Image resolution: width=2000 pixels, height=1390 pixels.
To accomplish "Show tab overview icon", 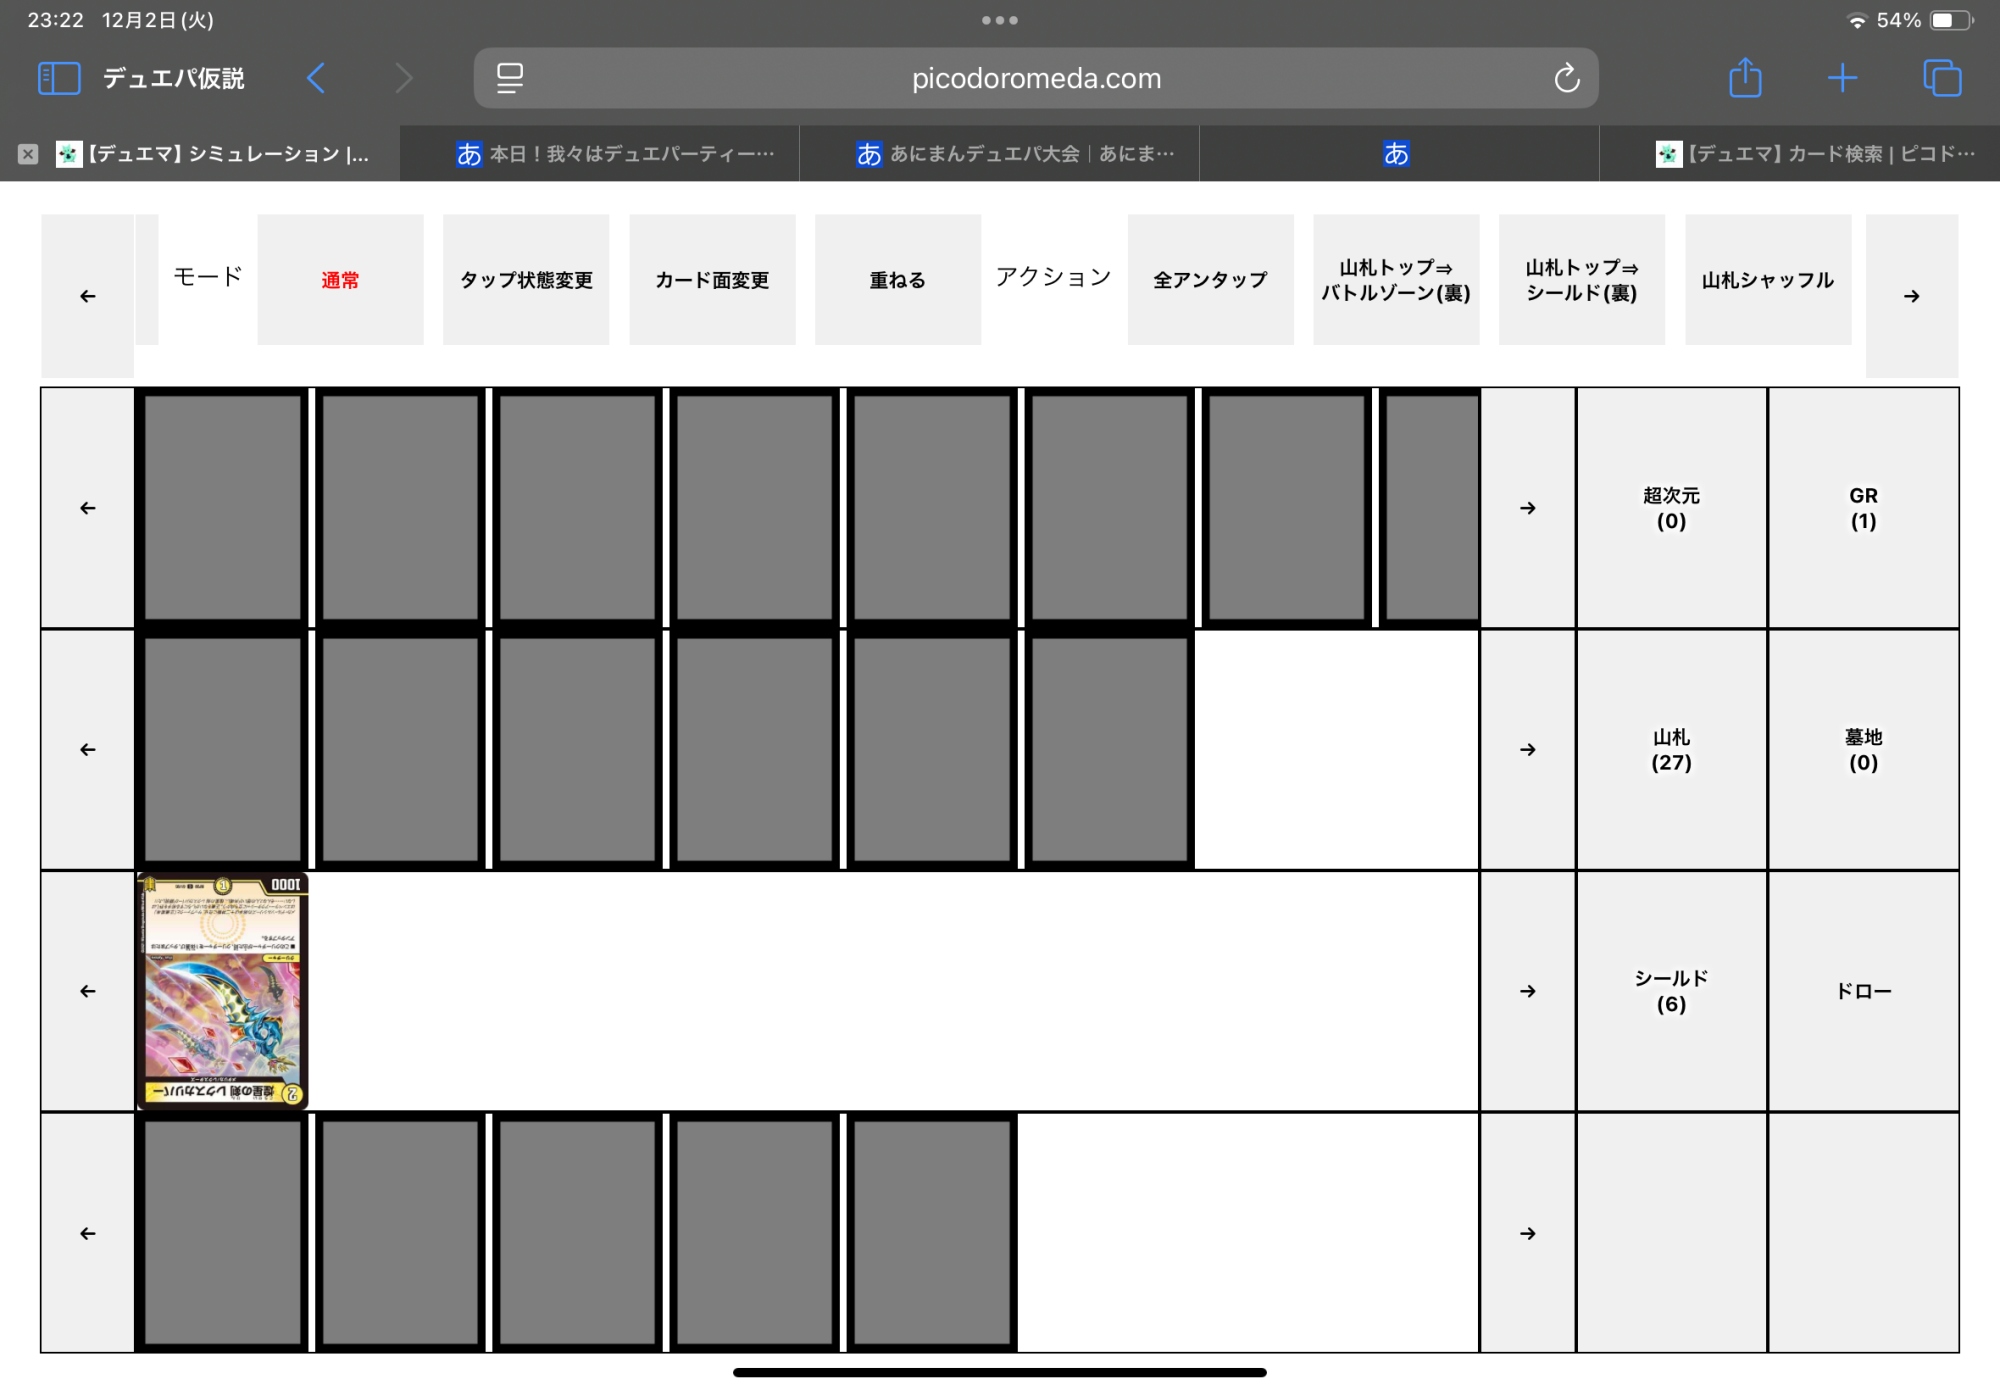I will (x=1942, y=78).
